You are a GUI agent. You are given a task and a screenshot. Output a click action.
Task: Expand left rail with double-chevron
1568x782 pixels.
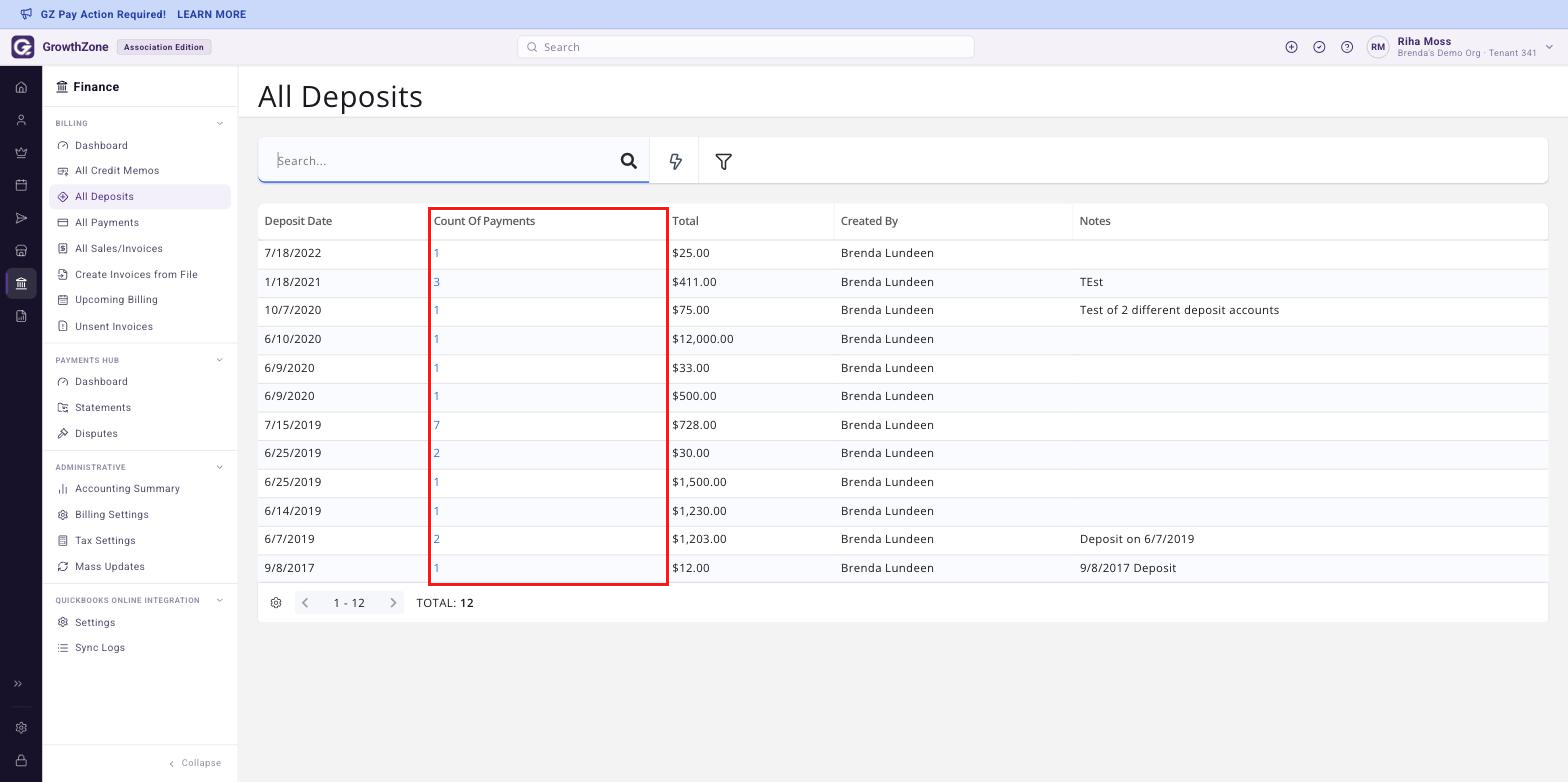18,684
